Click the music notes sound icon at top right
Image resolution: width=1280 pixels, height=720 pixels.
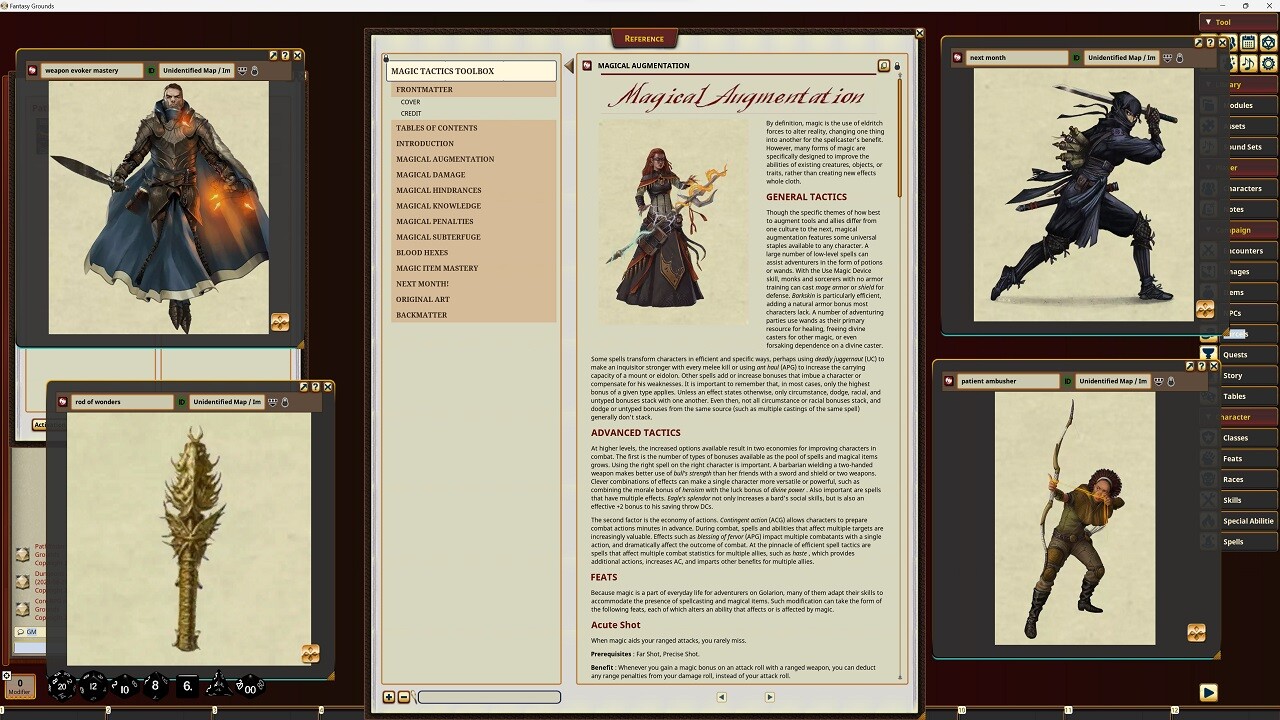[x=1248, y=63]
